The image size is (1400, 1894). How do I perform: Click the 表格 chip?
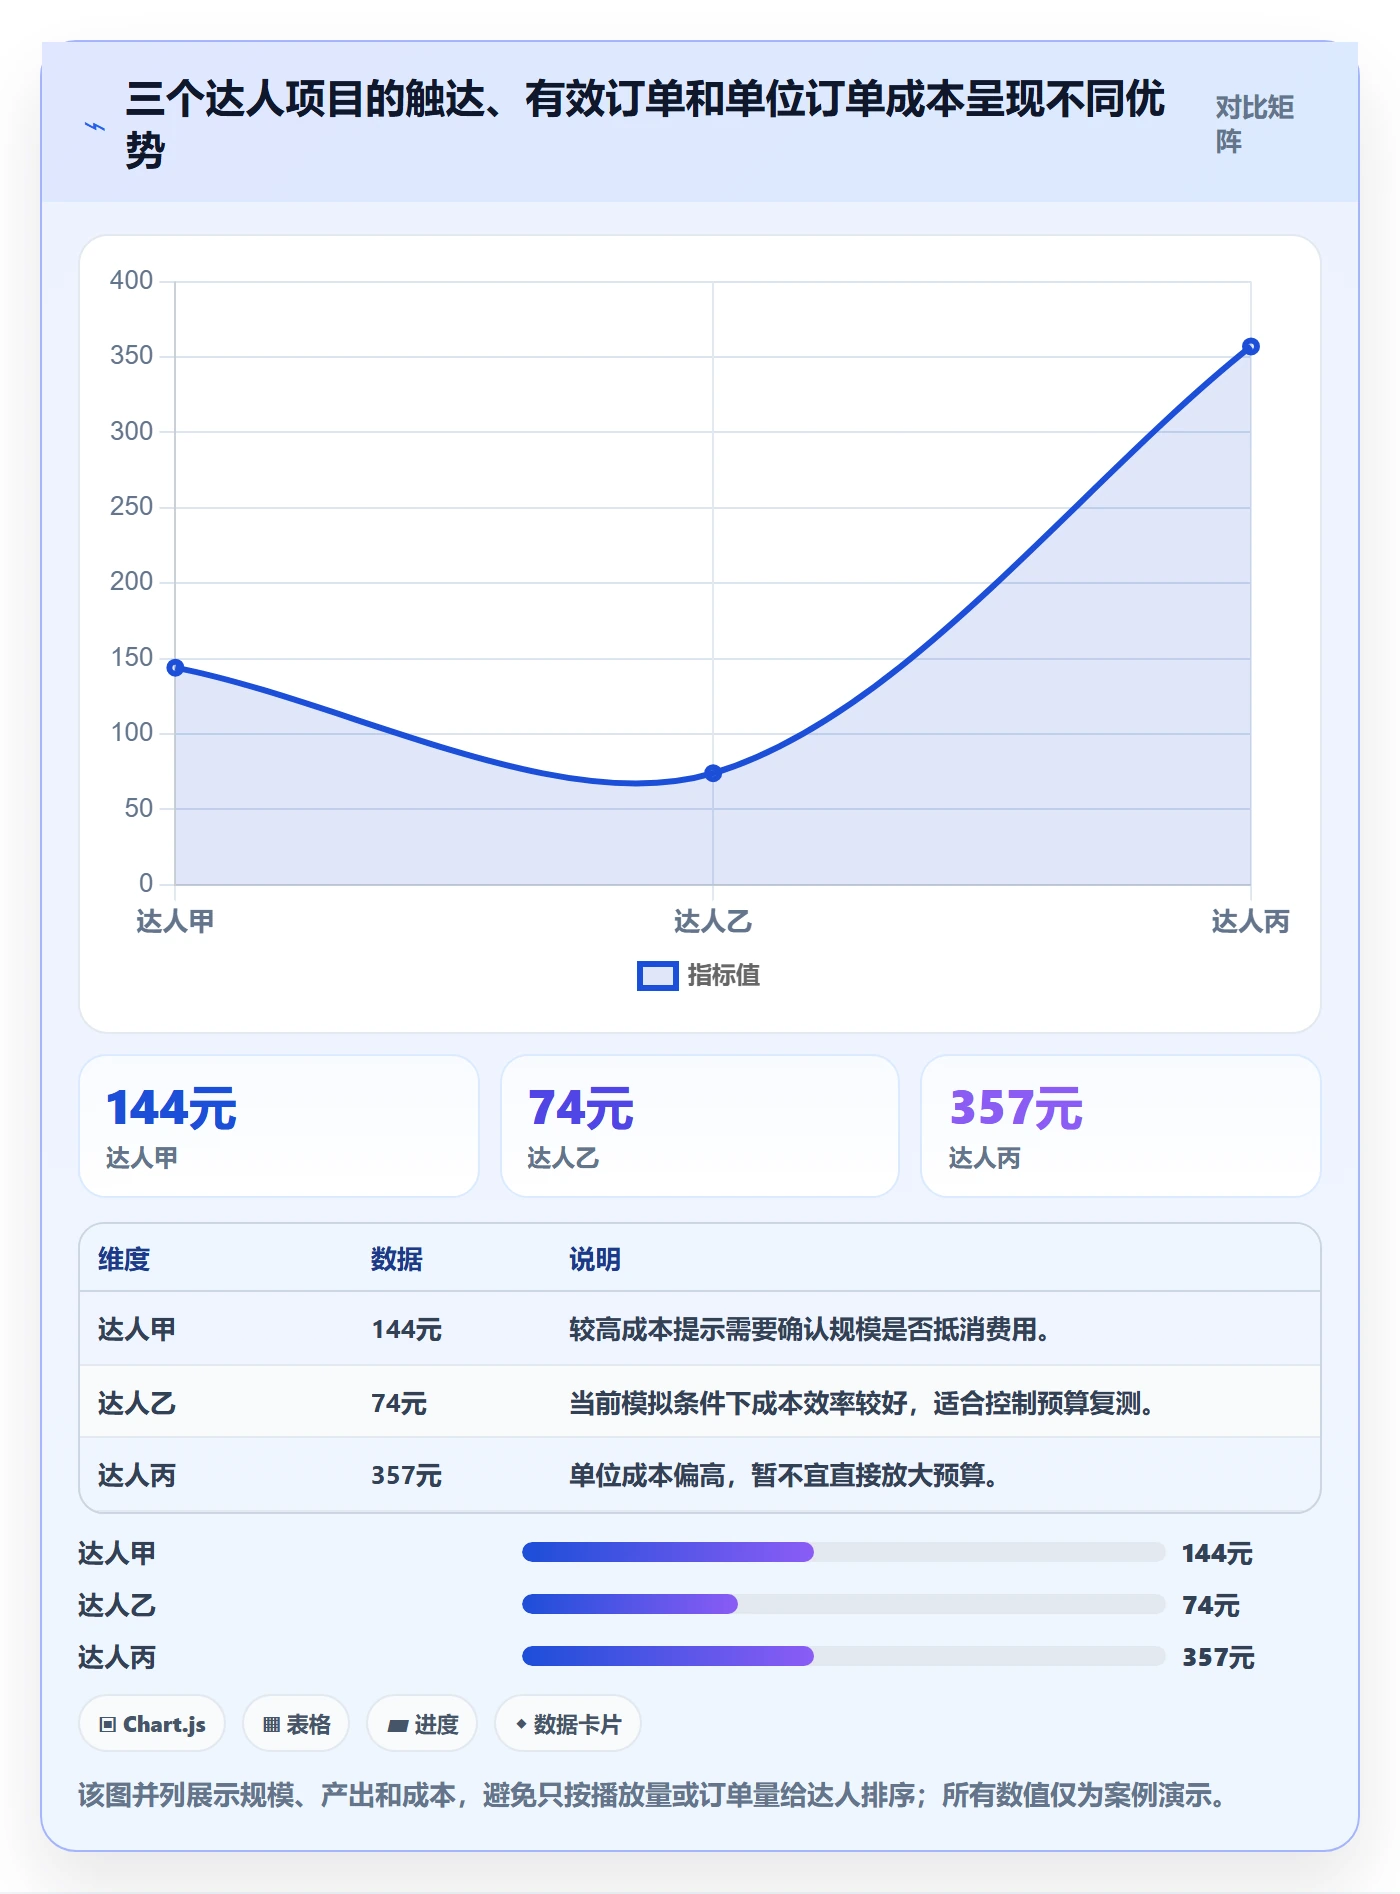[x=296, y=1724]
